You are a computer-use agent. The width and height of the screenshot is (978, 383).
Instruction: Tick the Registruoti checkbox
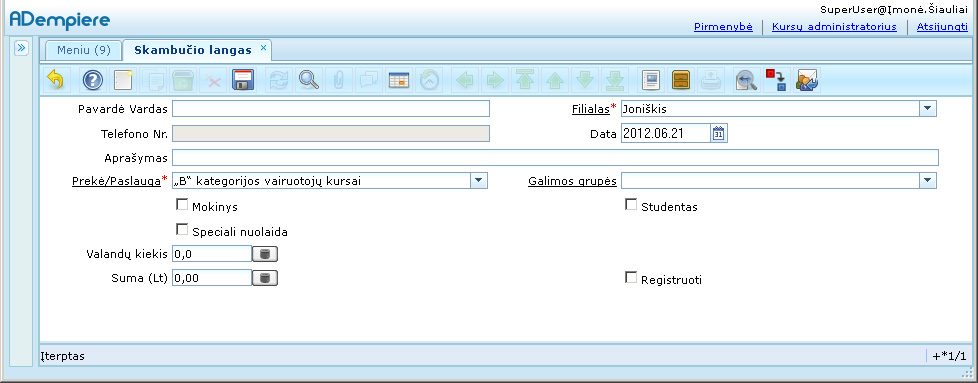[631, 278]
